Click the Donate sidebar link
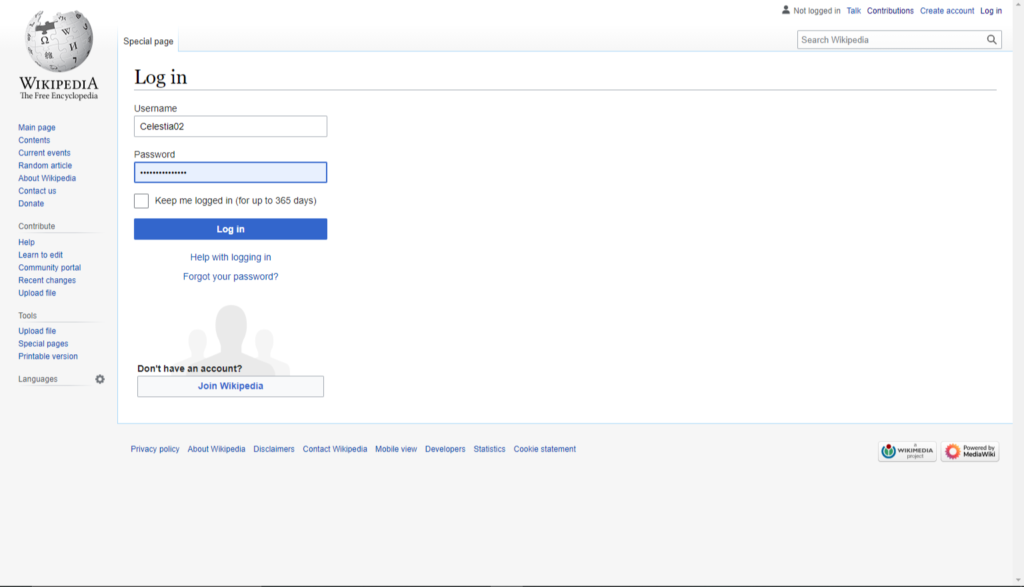 (31, 204)
